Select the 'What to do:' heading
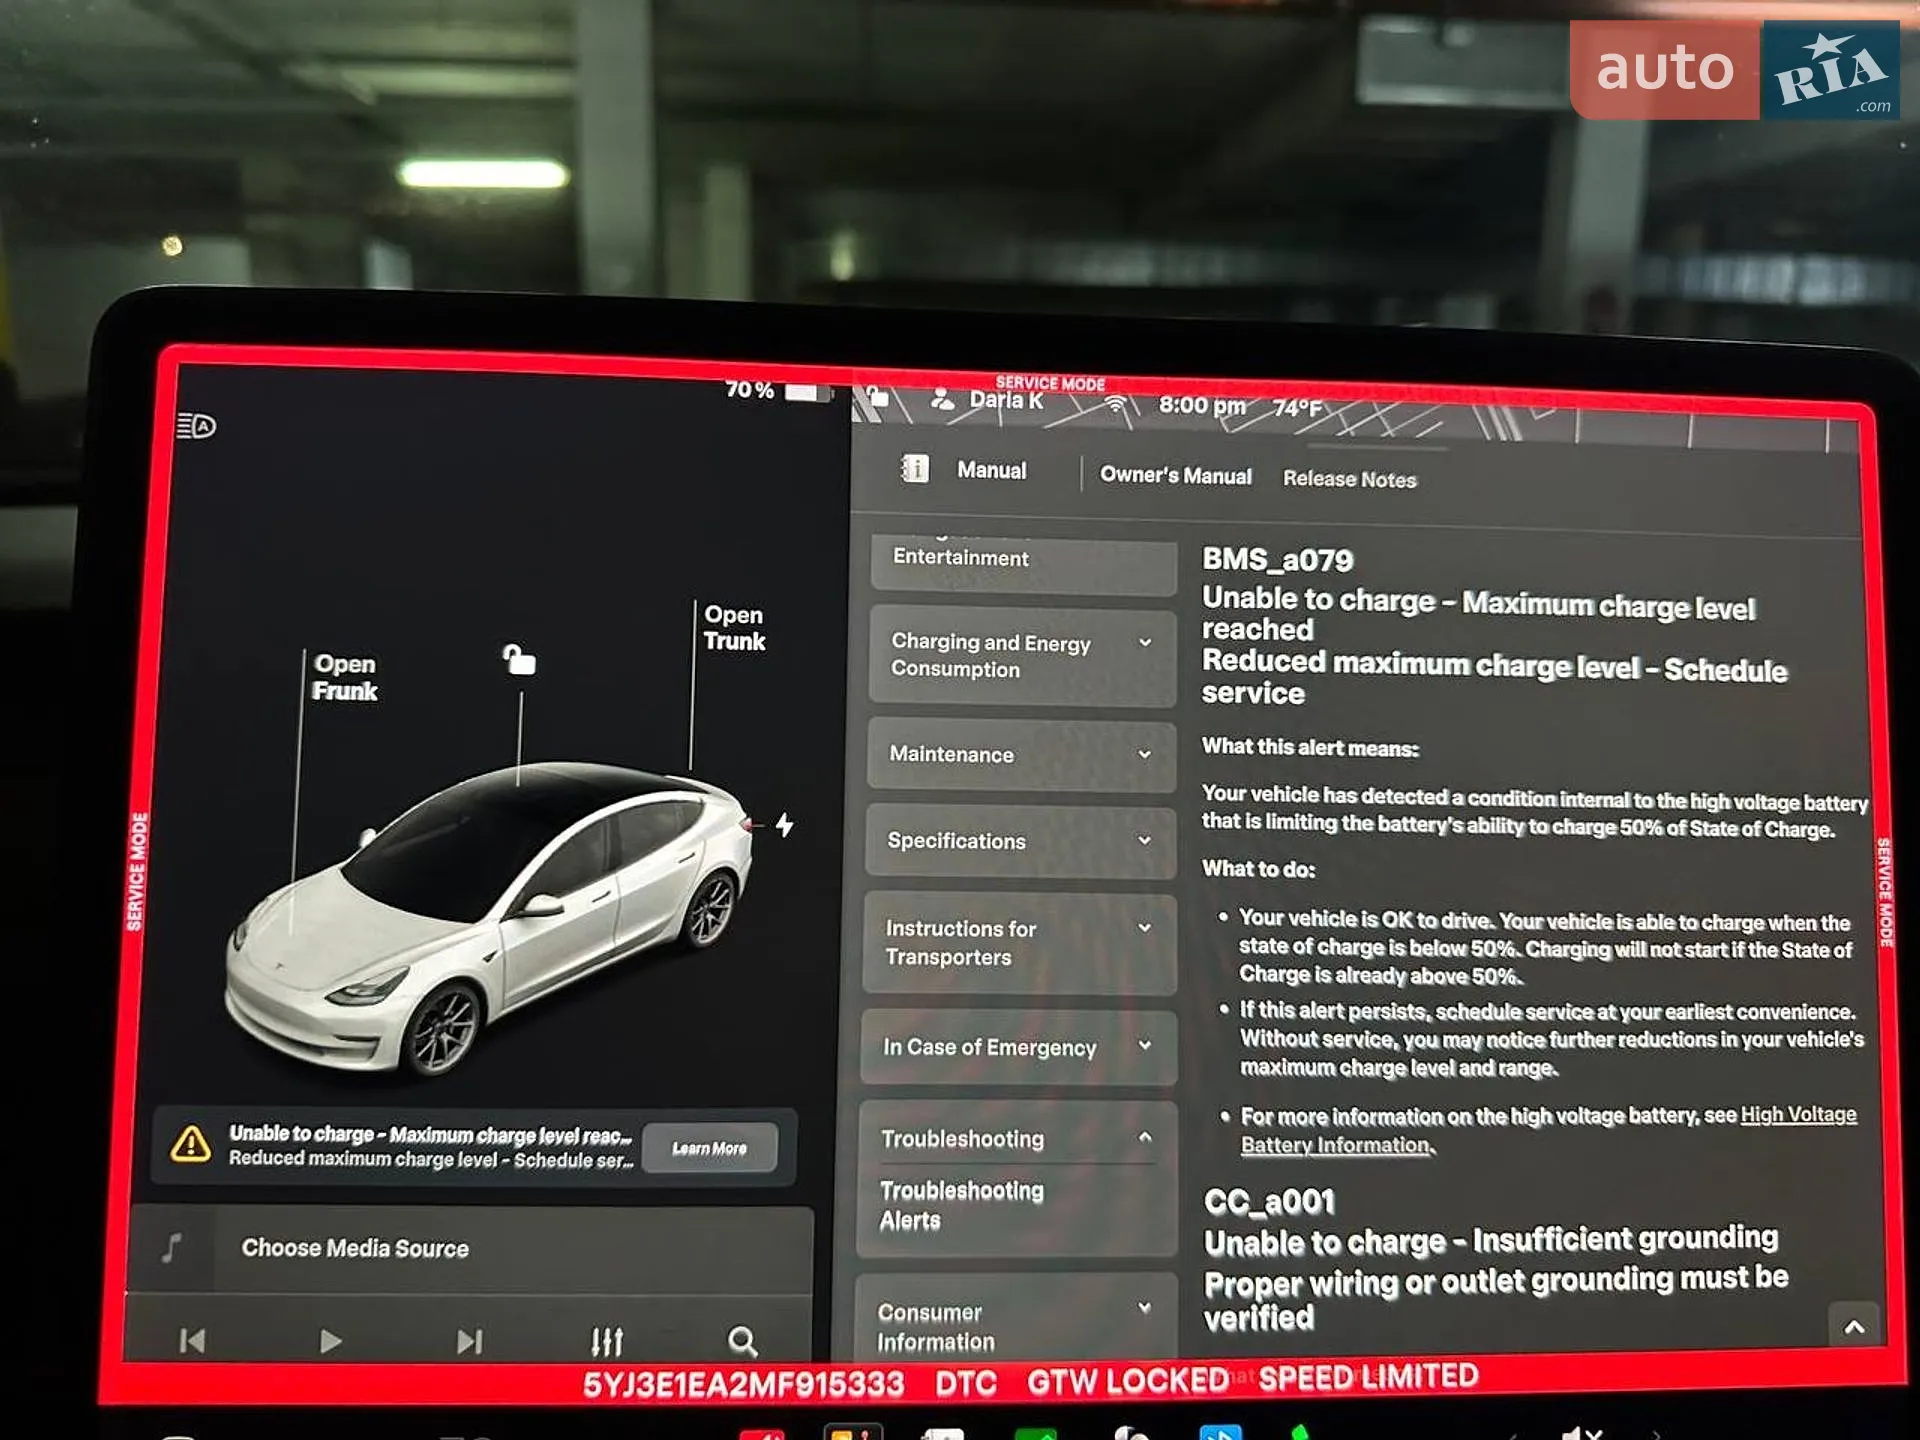 click(x=1258, y=869)
